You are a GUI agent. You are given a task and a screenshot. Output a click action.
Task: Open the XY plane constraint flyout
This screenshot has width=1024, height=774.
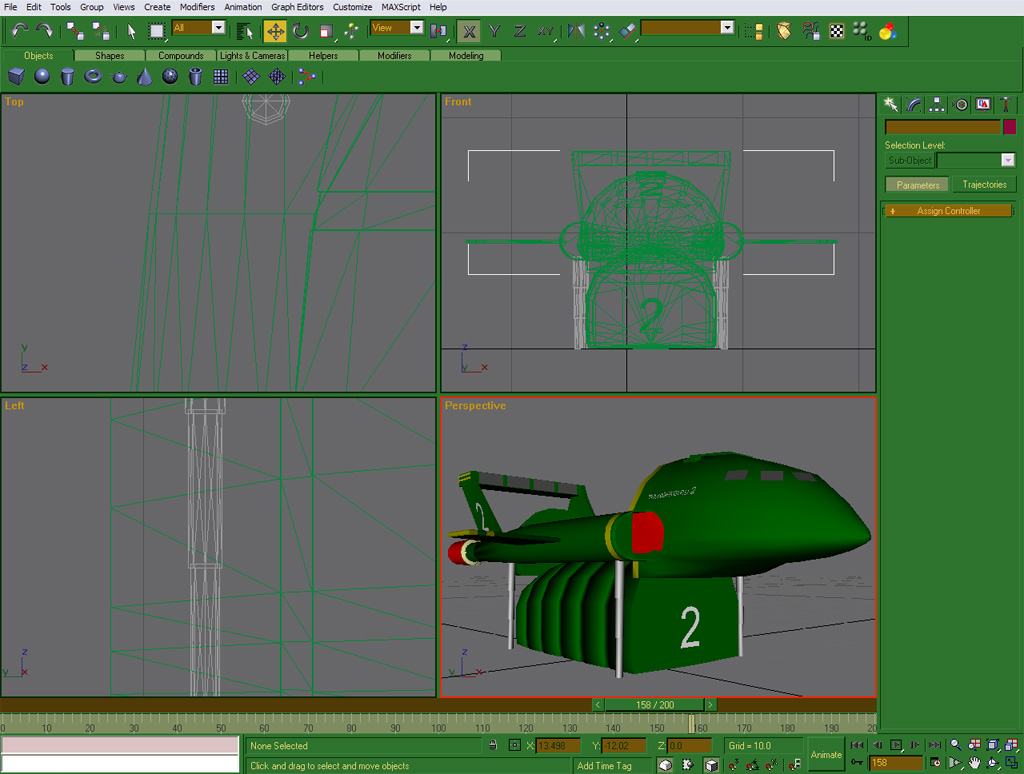coord(545,31)
